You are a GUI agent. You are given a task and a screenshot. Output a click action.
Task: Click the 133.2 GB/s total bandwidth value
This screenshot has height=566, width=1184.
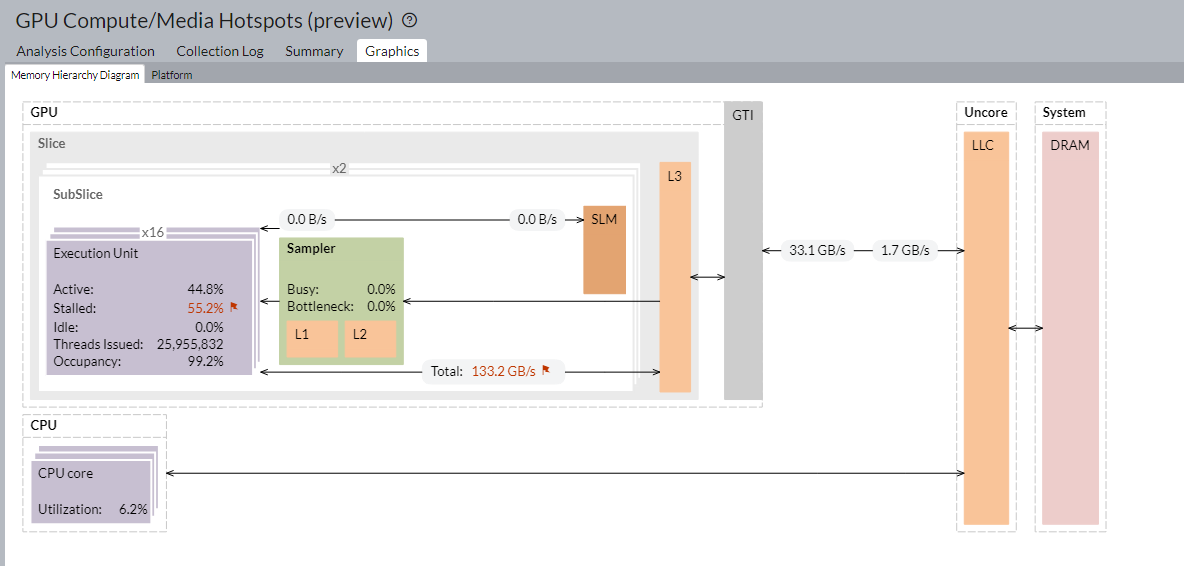[x=504, y=371]
